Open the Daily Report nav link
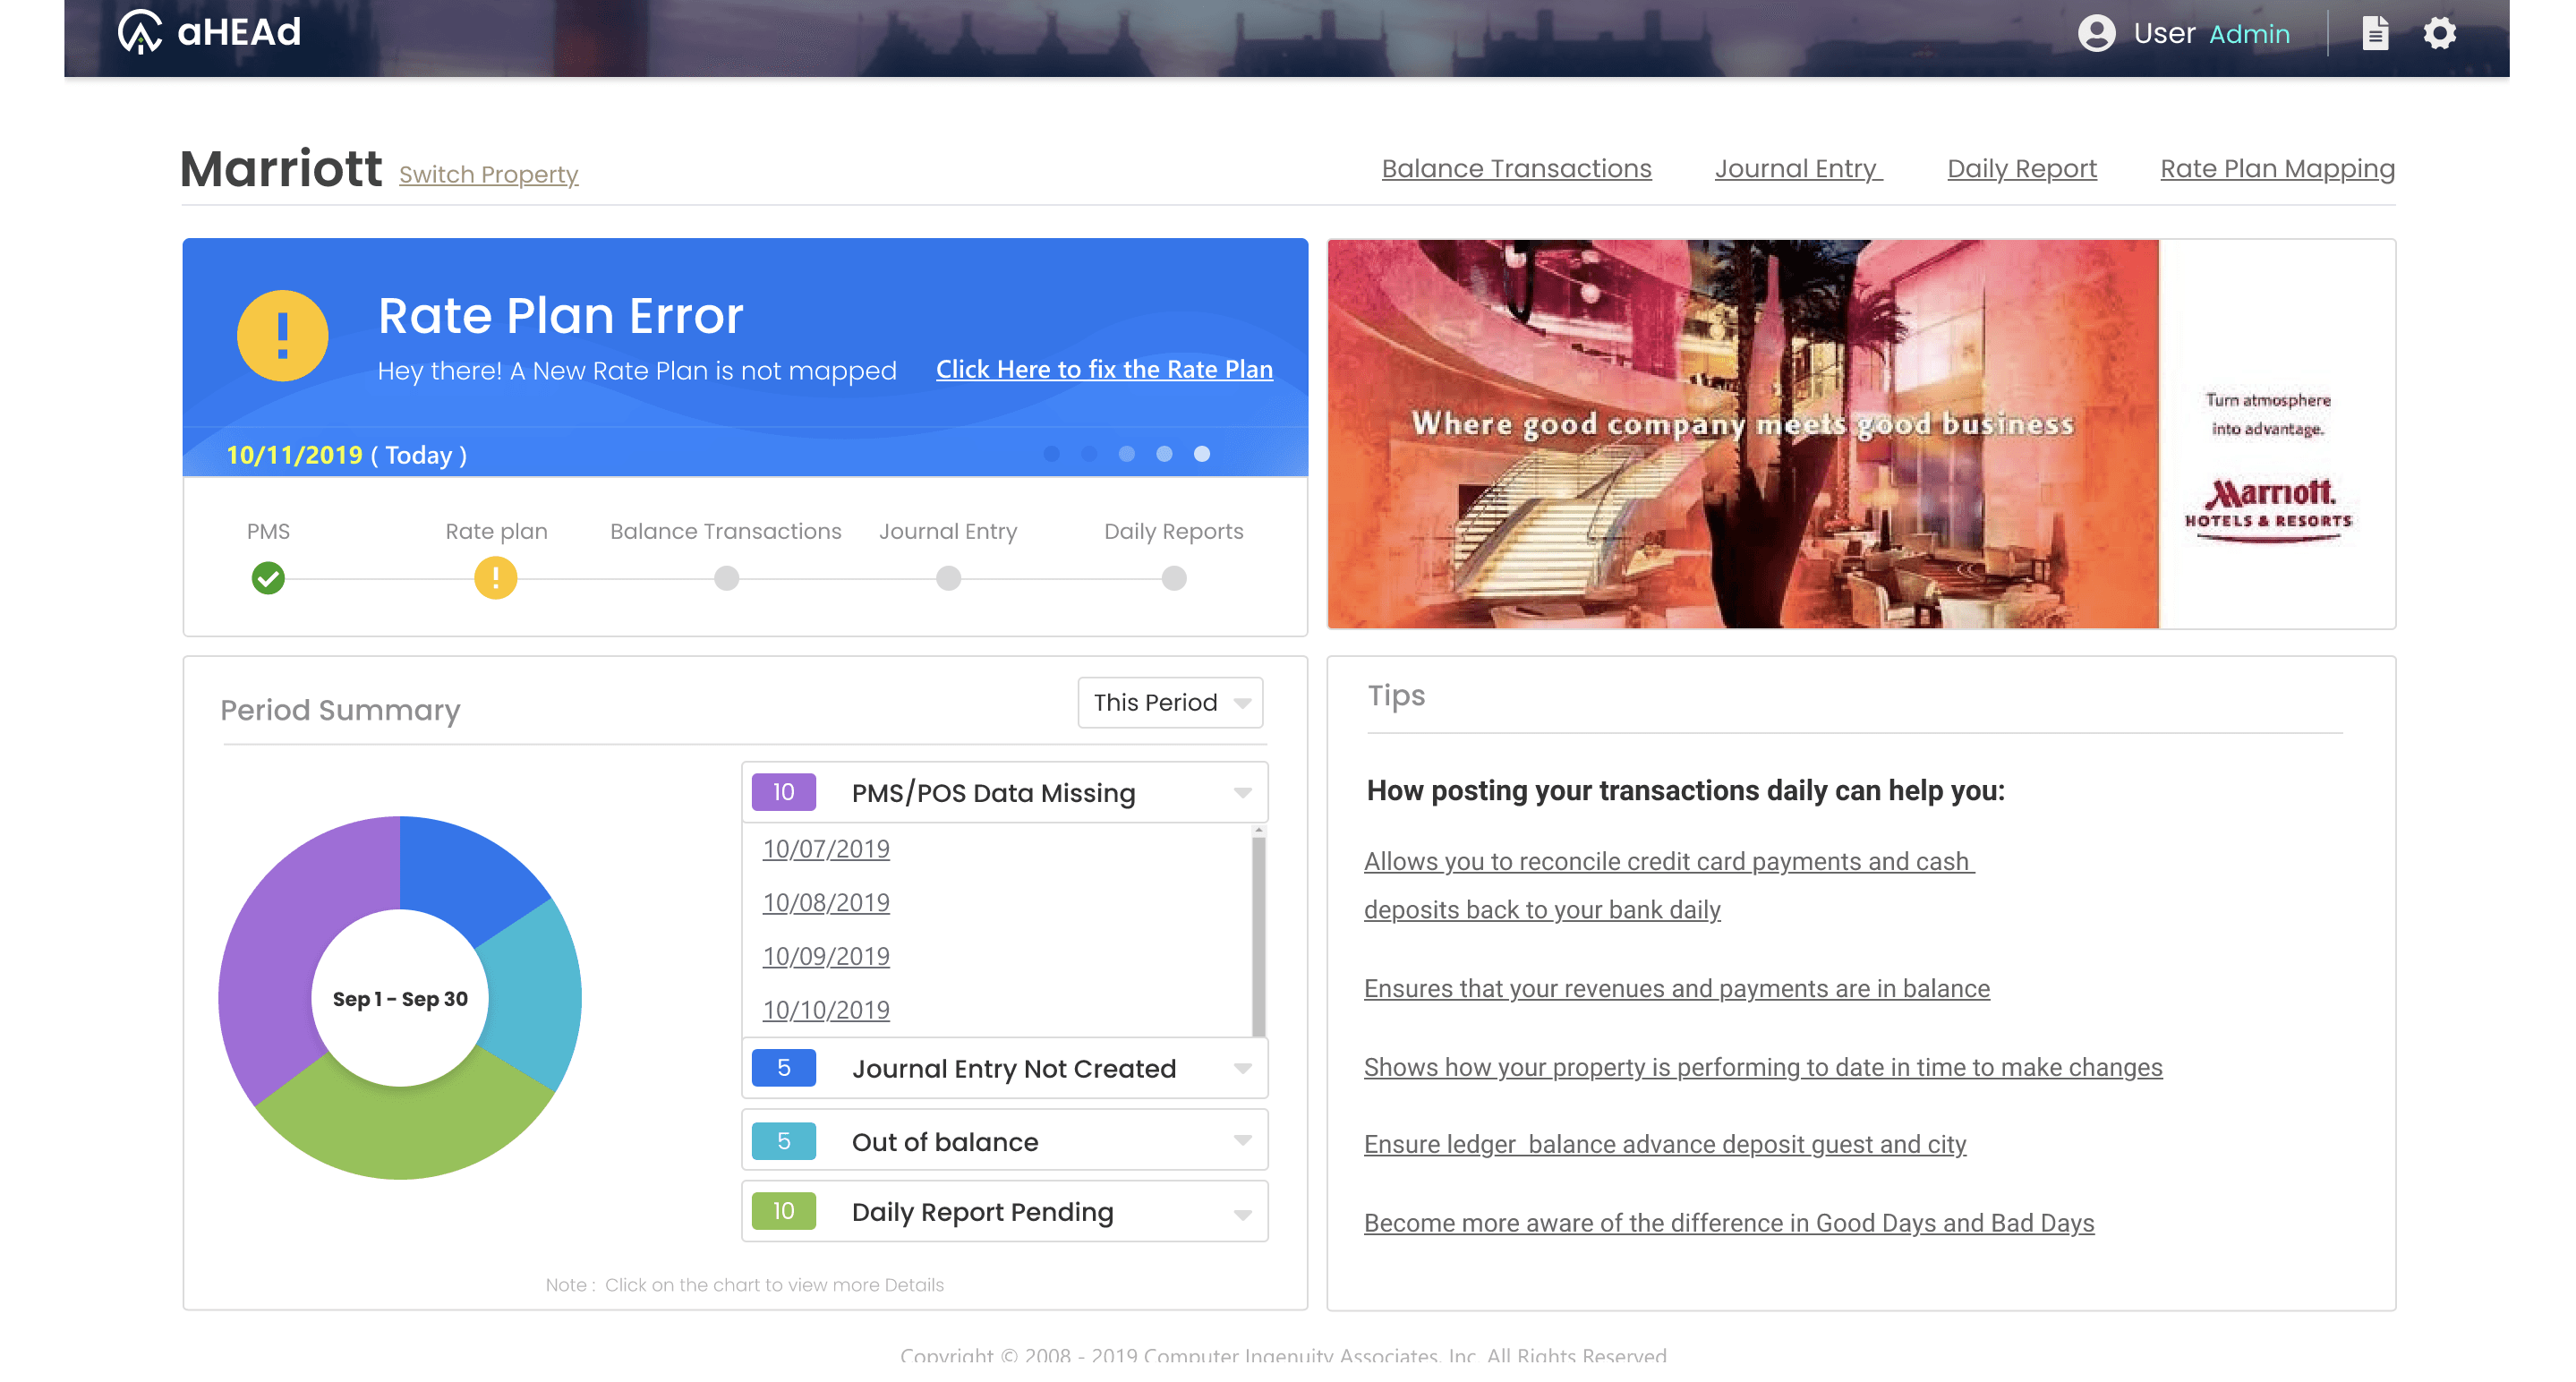2576x1382 pixels. click(2021, 168)
